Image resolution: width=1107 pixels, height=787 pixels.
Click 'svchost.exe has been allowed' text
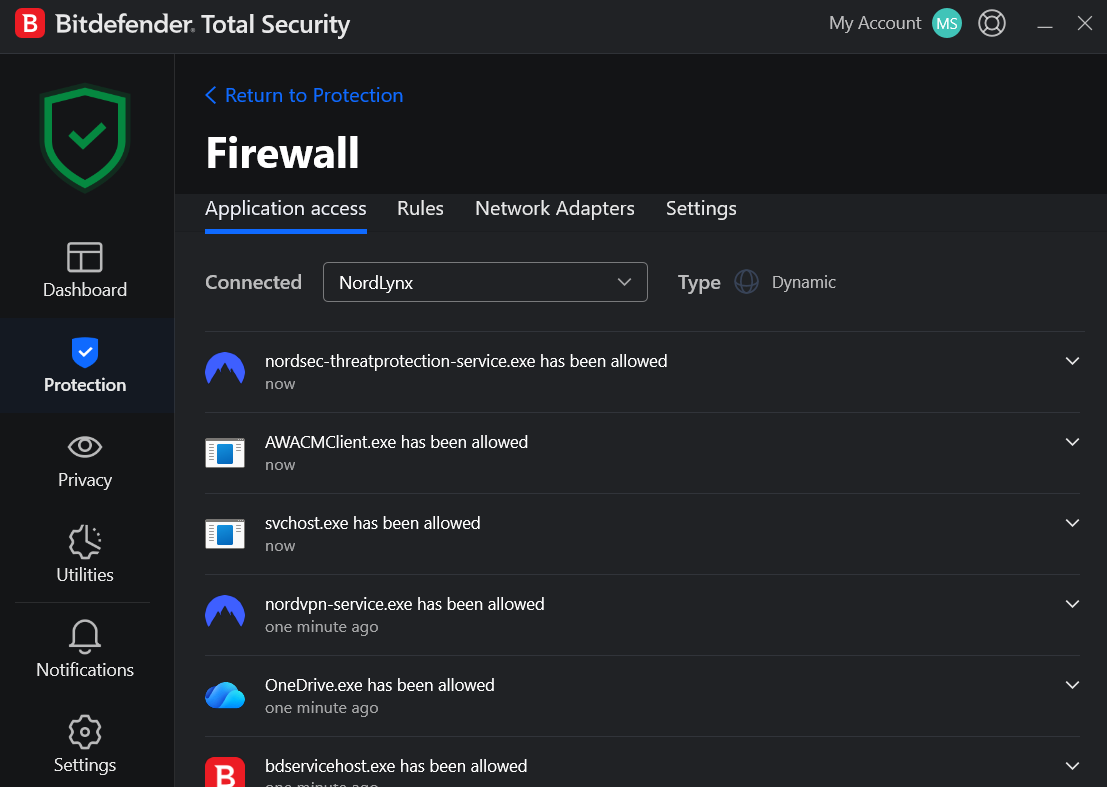pos(372,523)
